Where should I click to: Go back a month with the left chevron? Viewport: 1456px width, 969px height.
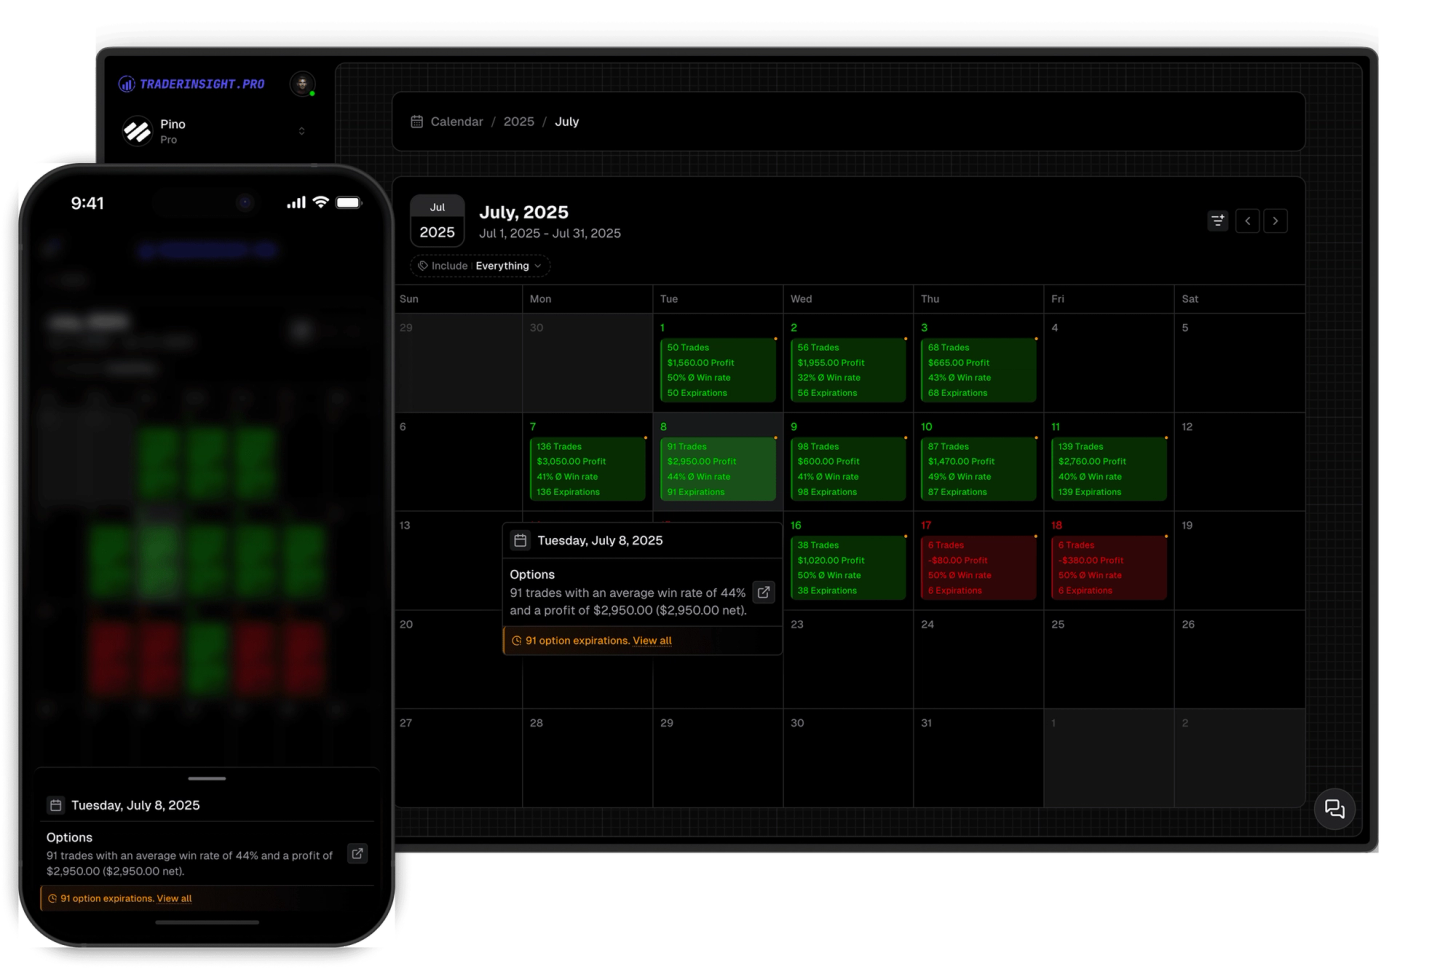click(1247, 221)
